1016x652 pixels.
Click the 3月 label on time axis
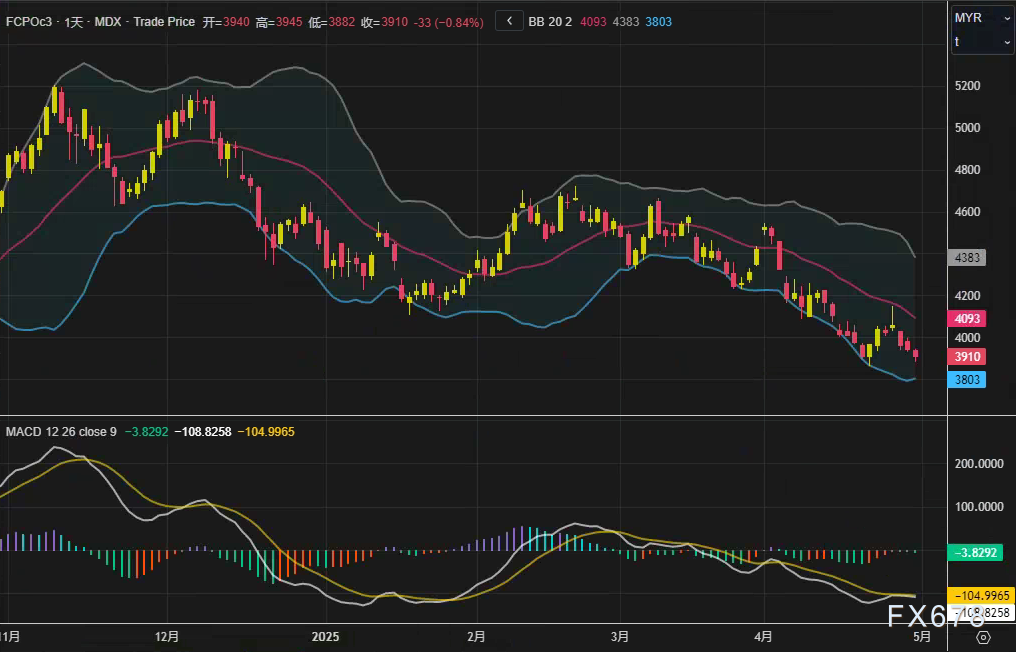[x=620, y=636]
